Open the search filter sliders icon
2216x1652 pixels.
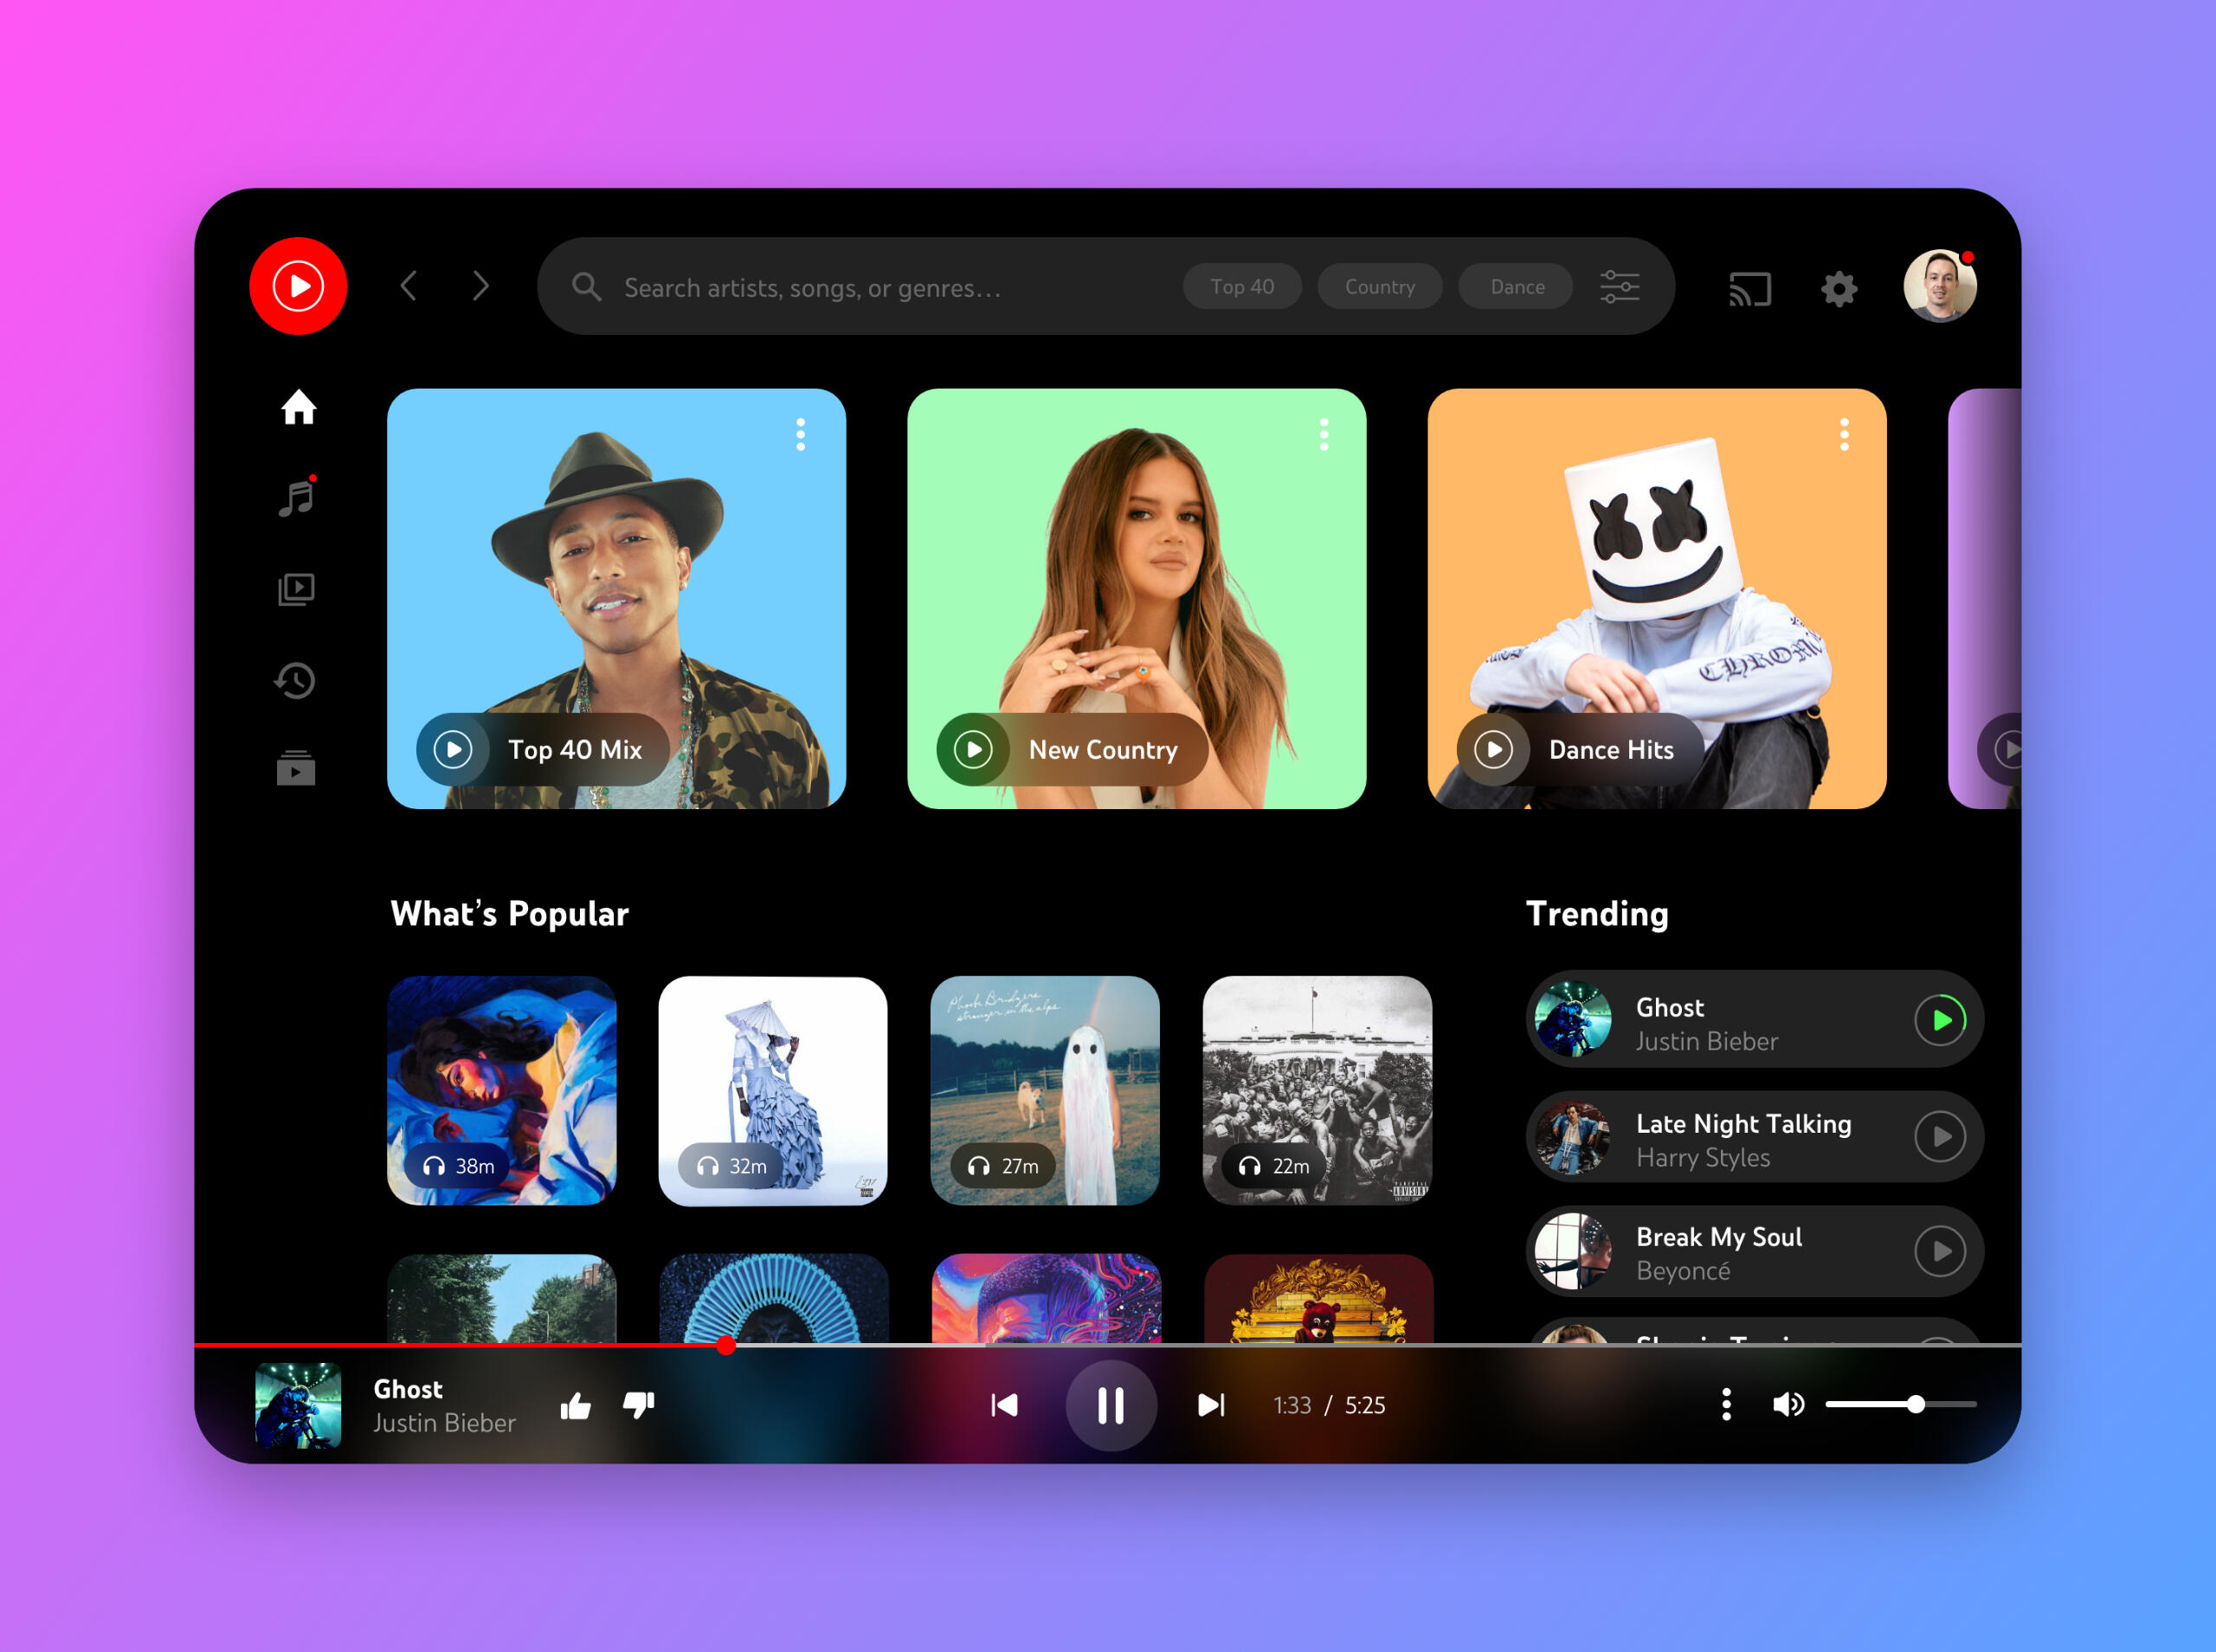point(1619,287)
